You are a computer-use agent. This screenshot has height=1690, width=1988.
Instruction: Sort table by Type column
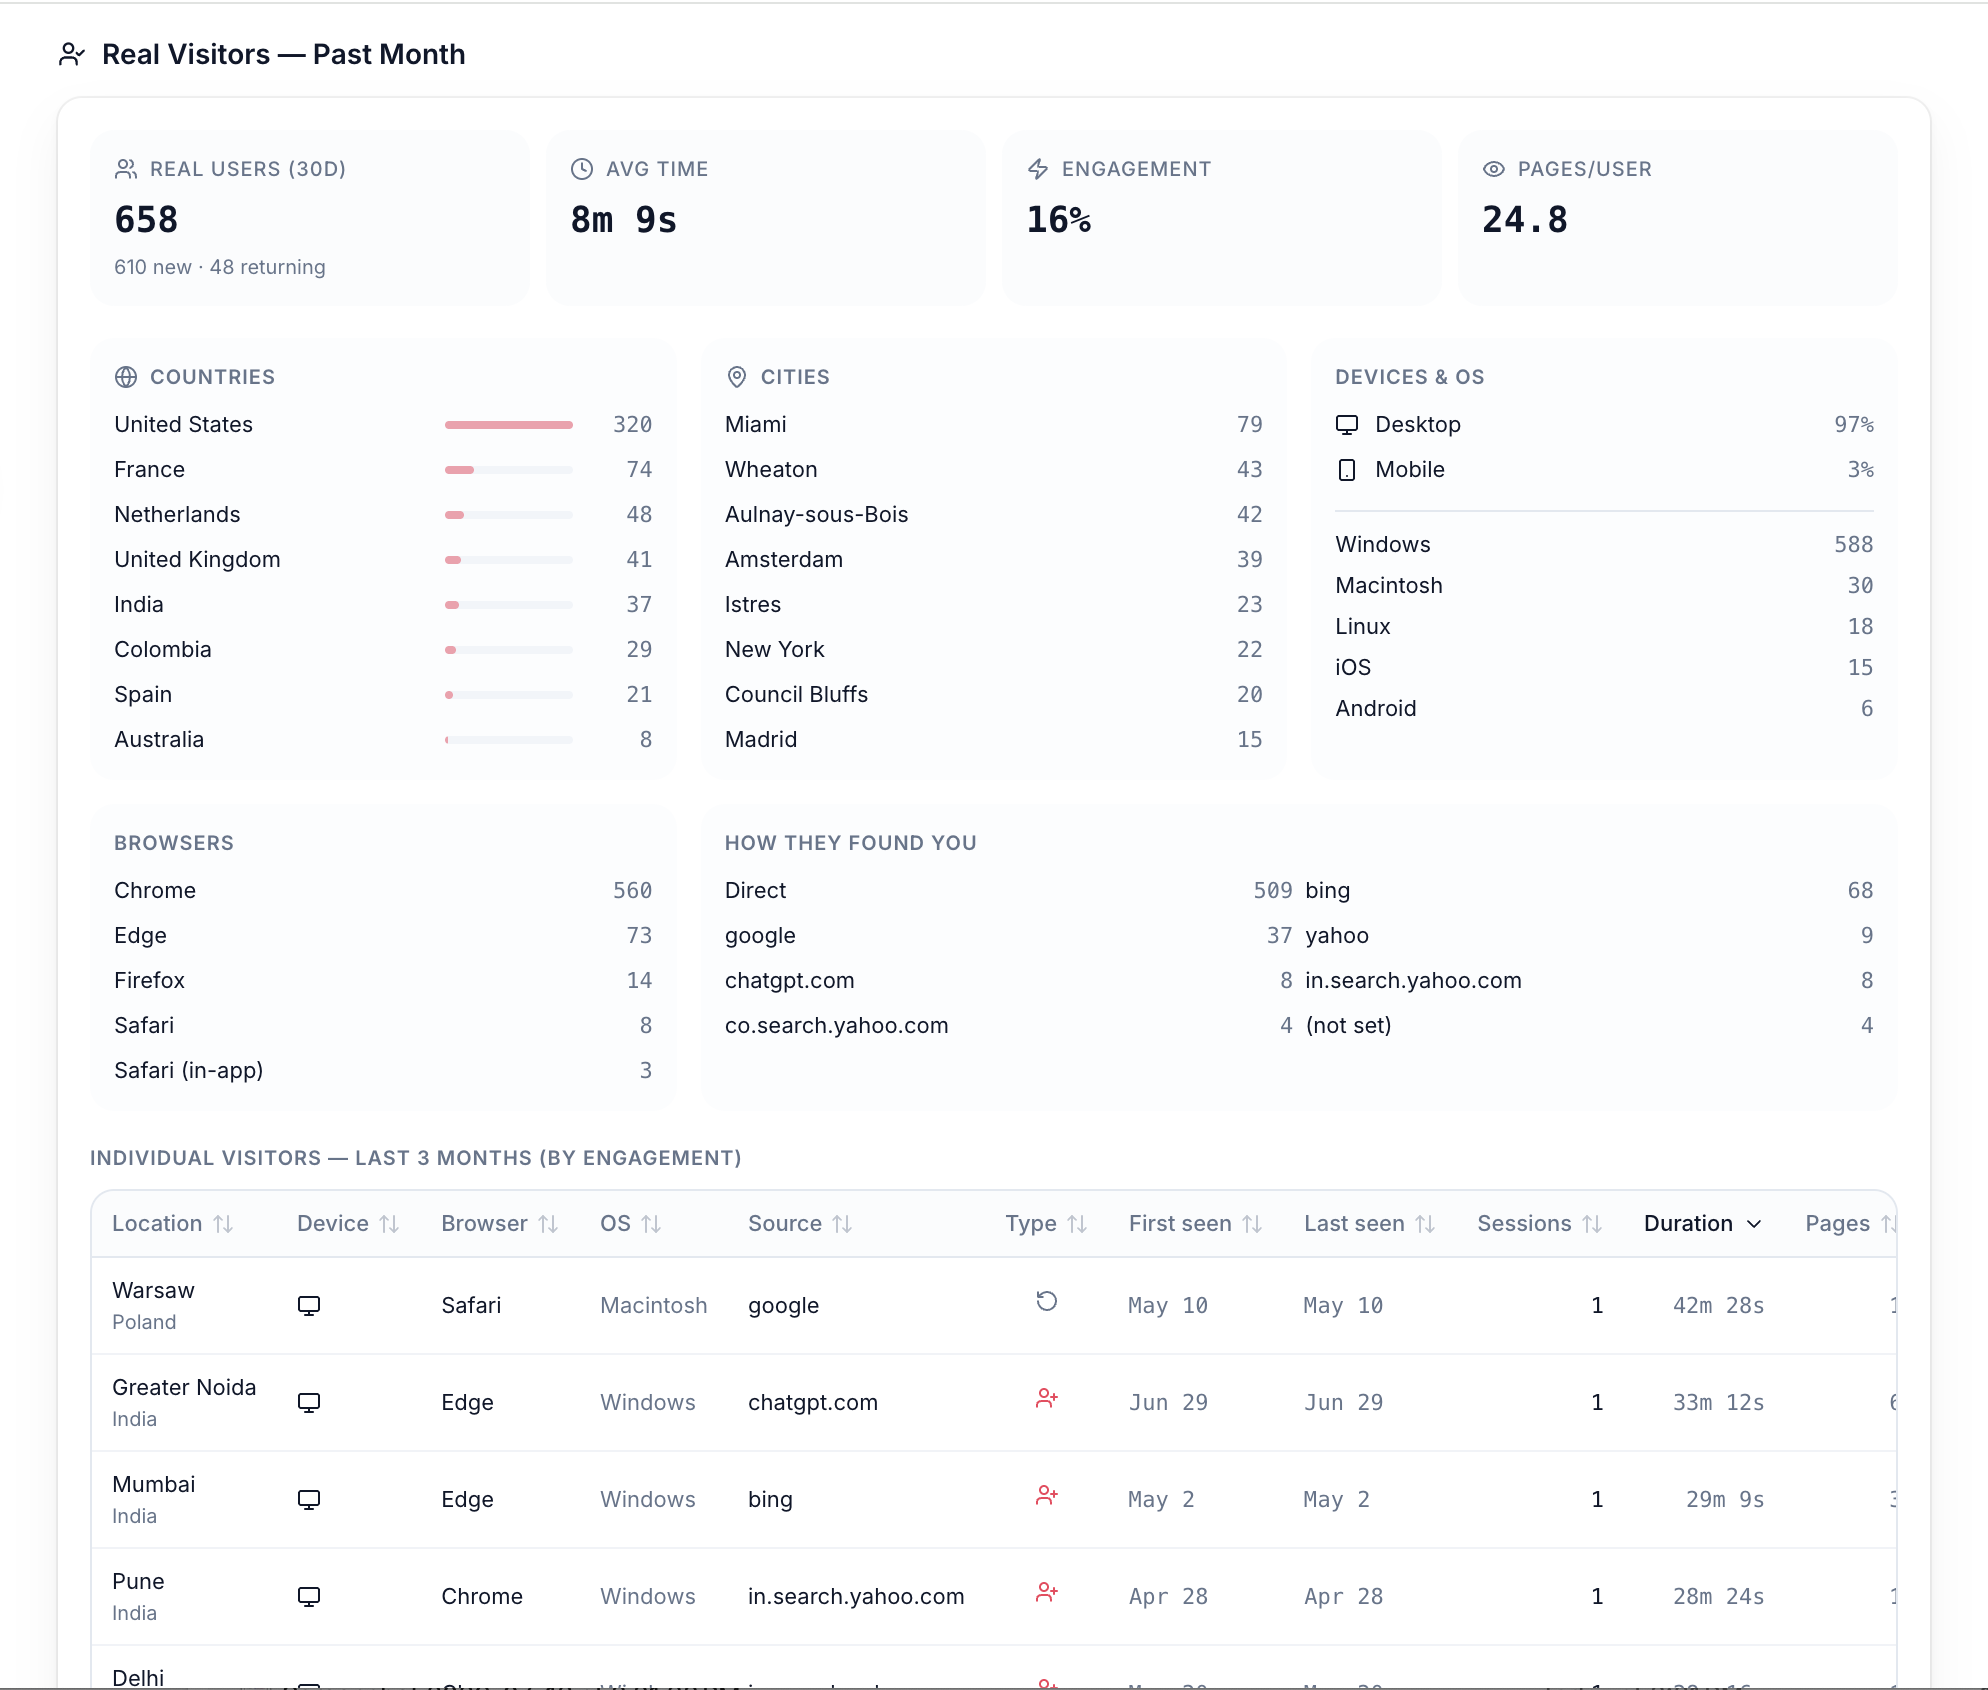(x=1046, y=1224)
